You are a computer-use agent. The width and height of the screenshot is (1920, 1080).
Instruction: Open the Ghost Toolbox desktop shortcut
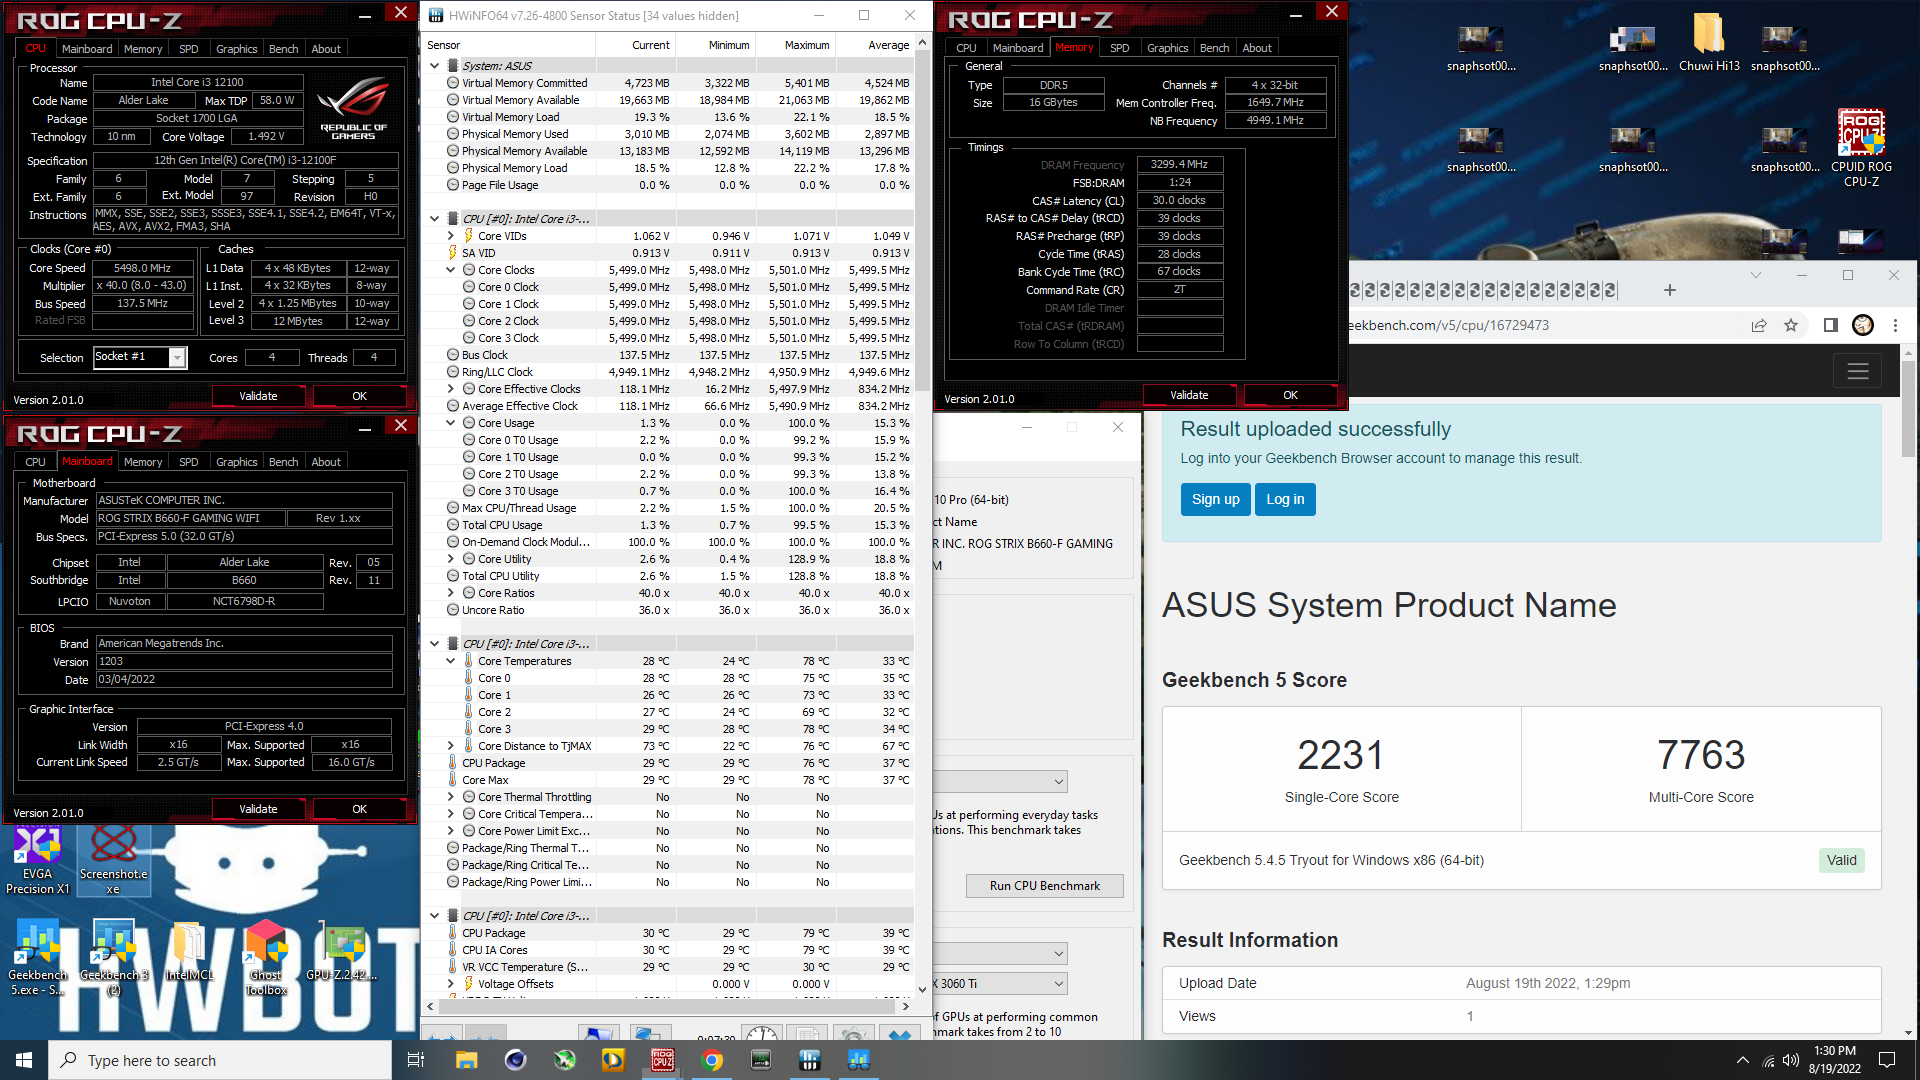[266, 958]
